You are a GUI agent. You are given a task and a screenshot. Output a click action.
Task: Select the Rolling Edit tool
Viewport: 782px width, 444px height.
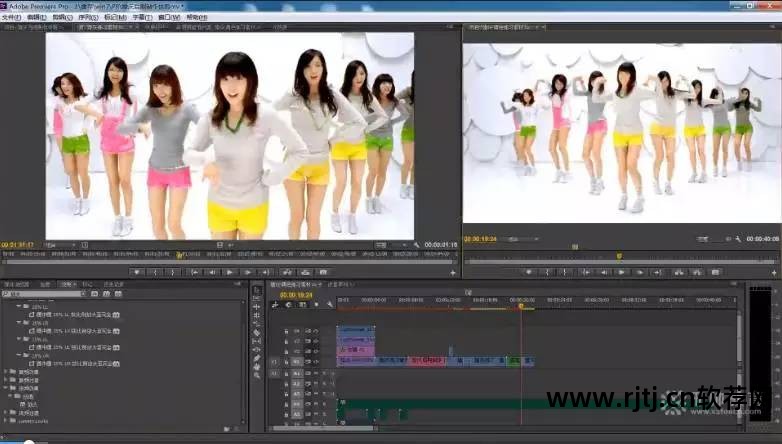pos(257,315)
